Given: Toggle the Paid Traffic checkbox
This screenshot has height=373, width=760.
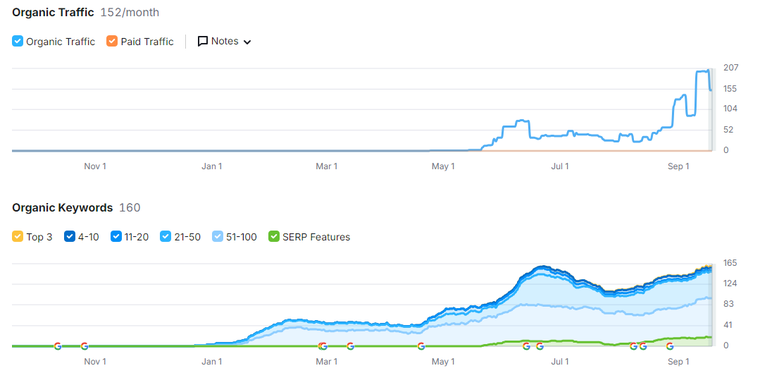Looking at the screenshot, I should 112,41.
